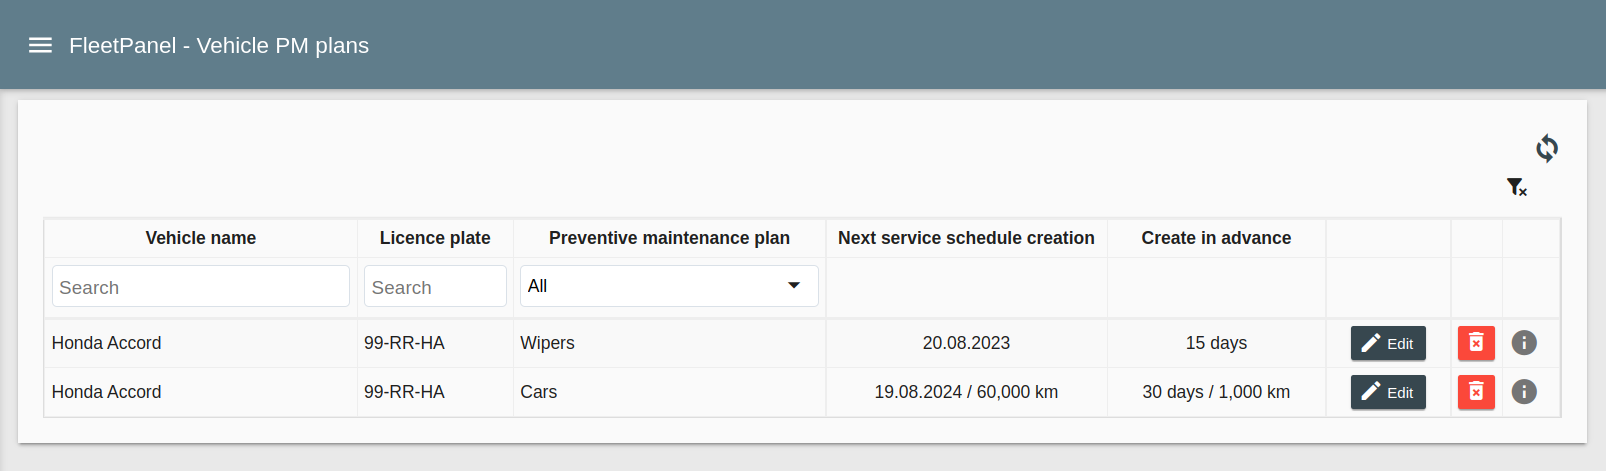This screenshot has height=471, width=1606.
Task: Show info for the Wipers plan
Action: [1524, 343]
